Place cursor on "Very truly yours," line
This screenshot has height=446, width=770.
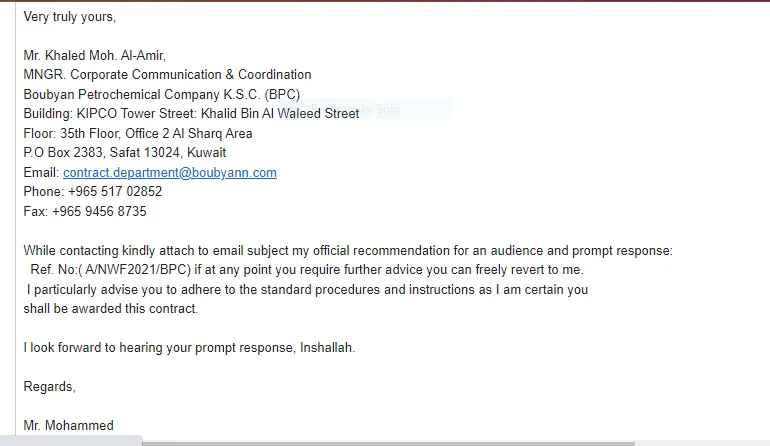(70, 17)
